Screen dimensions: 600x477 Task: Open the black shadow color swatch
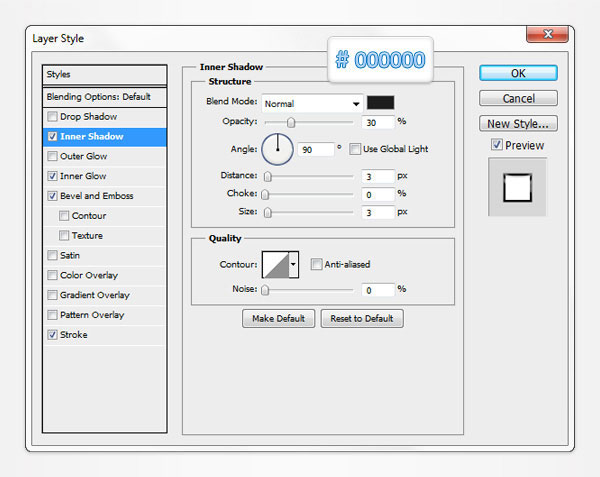pos(380,102)
